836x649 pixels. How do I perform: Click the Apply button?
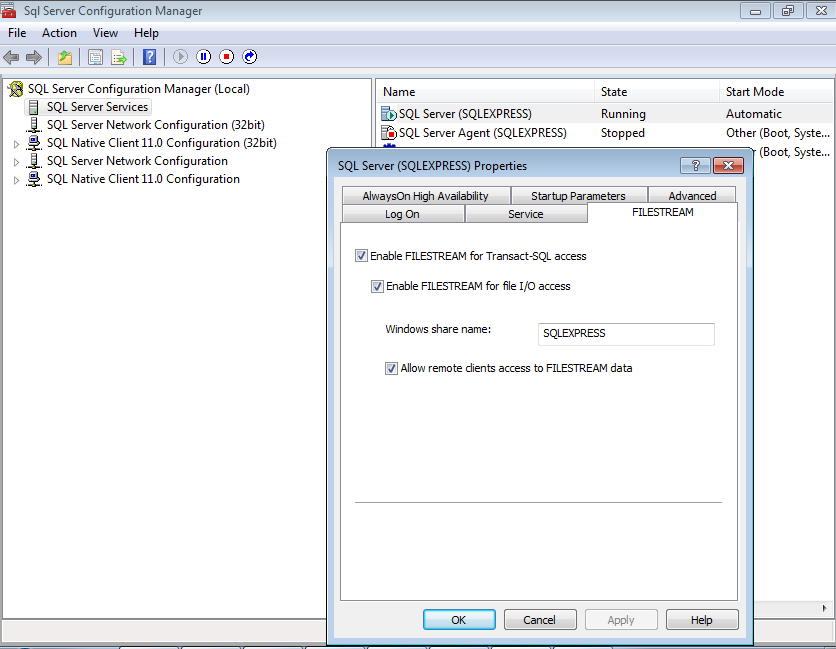[x=621, y=620]
